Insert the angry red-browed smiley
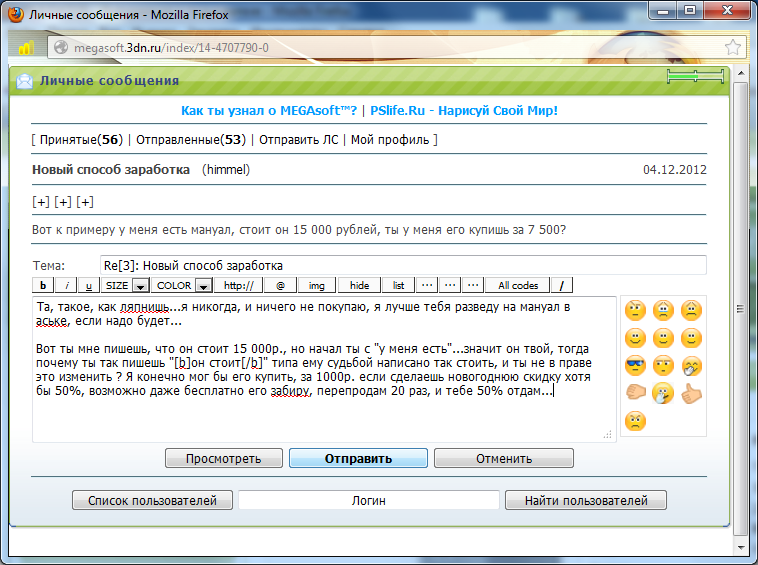 [635, 421]
